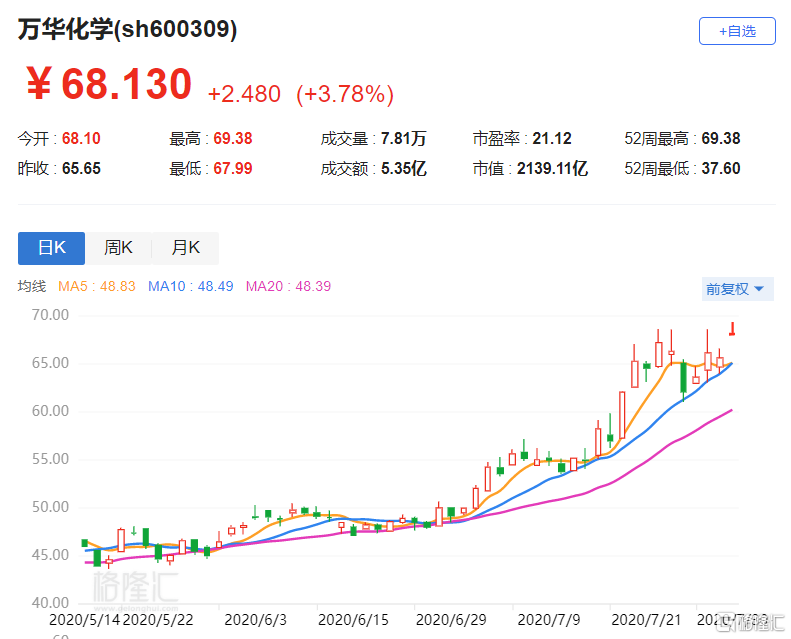Click the 70.00 y-axis label
This screenshot has height=639, width=791.
(50, 315)
